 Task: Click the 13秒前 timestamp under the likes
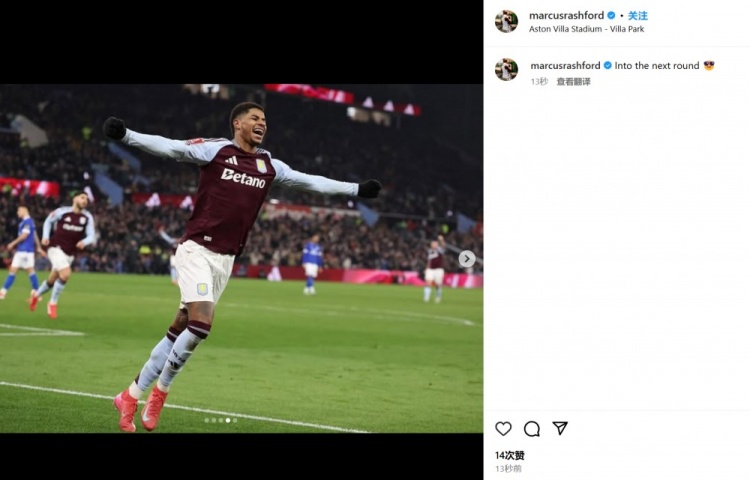click(508, 468)
